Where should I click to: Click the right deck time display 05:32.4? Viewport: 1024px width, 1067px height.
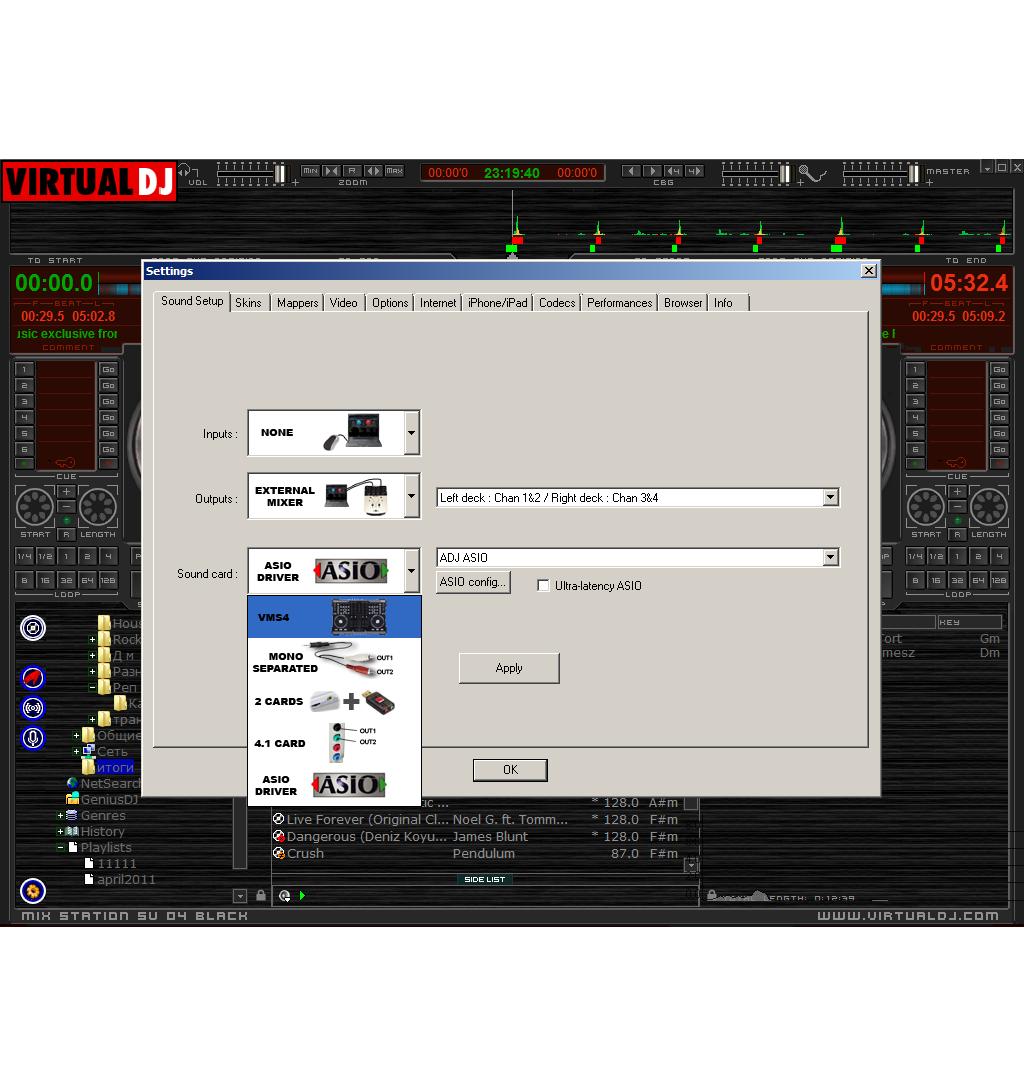pyautogui.click(x=968, y=282)
